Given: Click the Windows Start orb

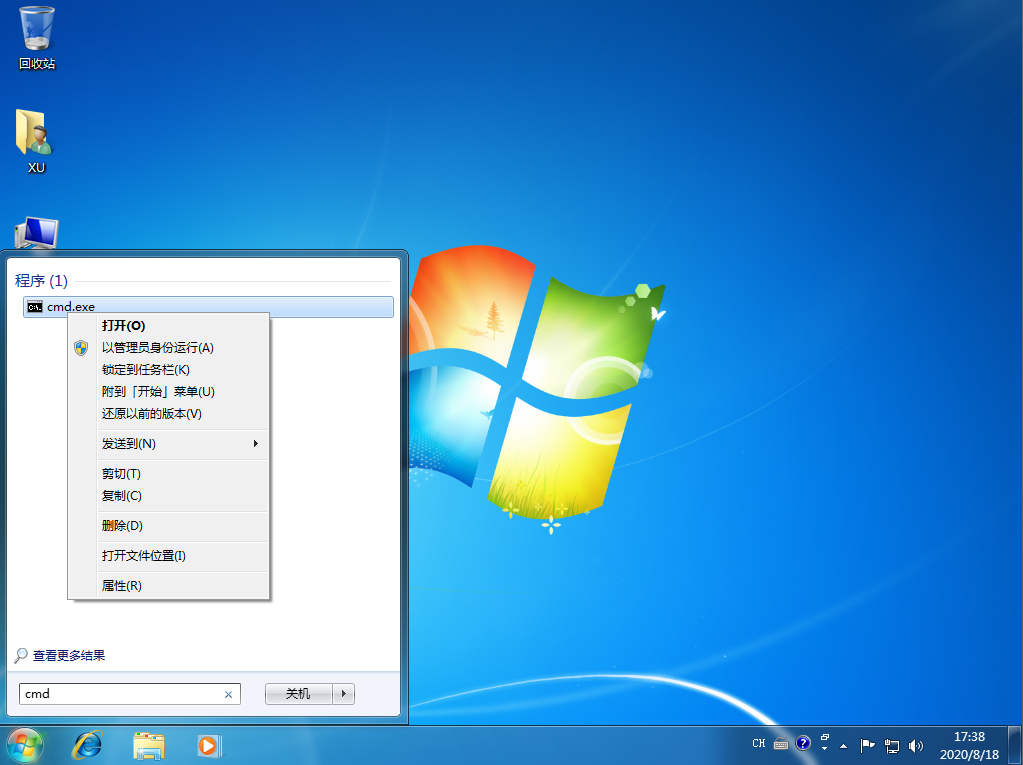Looking at the screenshot, I should (24, 744).
